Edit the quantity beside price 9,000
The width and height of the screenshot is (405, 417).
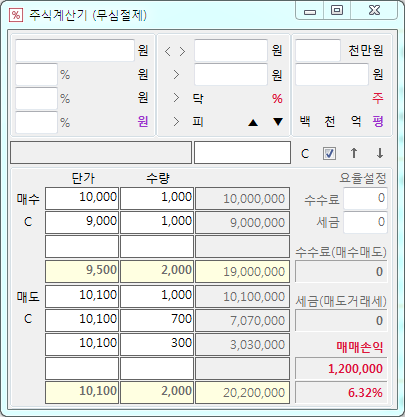click(157, 222)
